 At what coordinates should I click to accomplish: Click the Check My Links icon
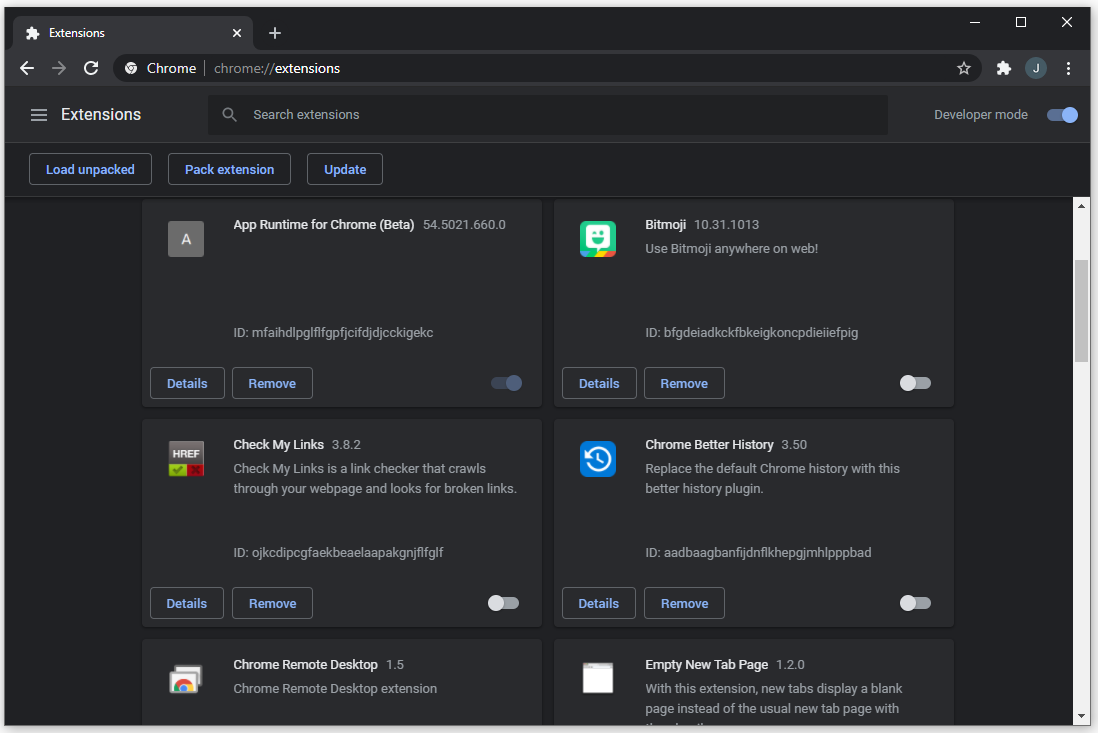click(x=186, y=459)
